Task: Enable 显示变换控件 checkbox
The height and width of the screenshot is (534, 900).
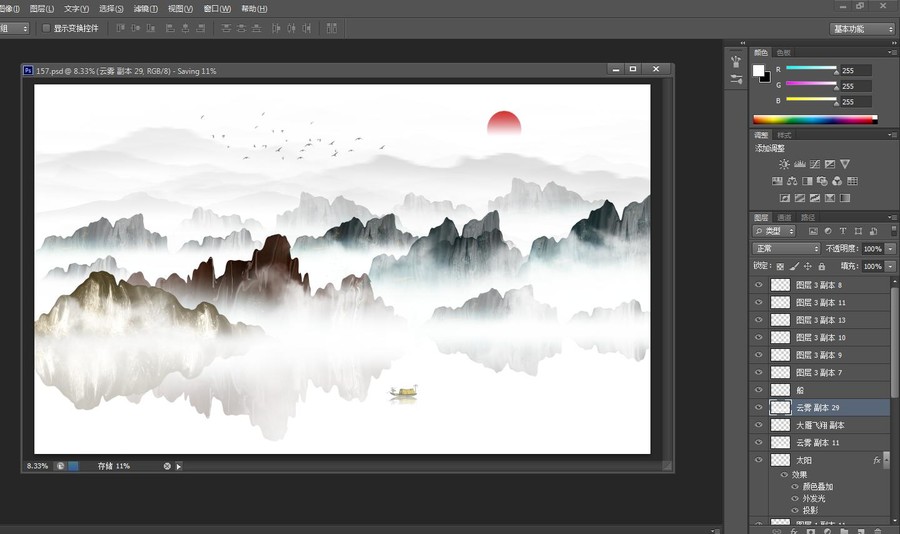Action: [x=46, y=28]
